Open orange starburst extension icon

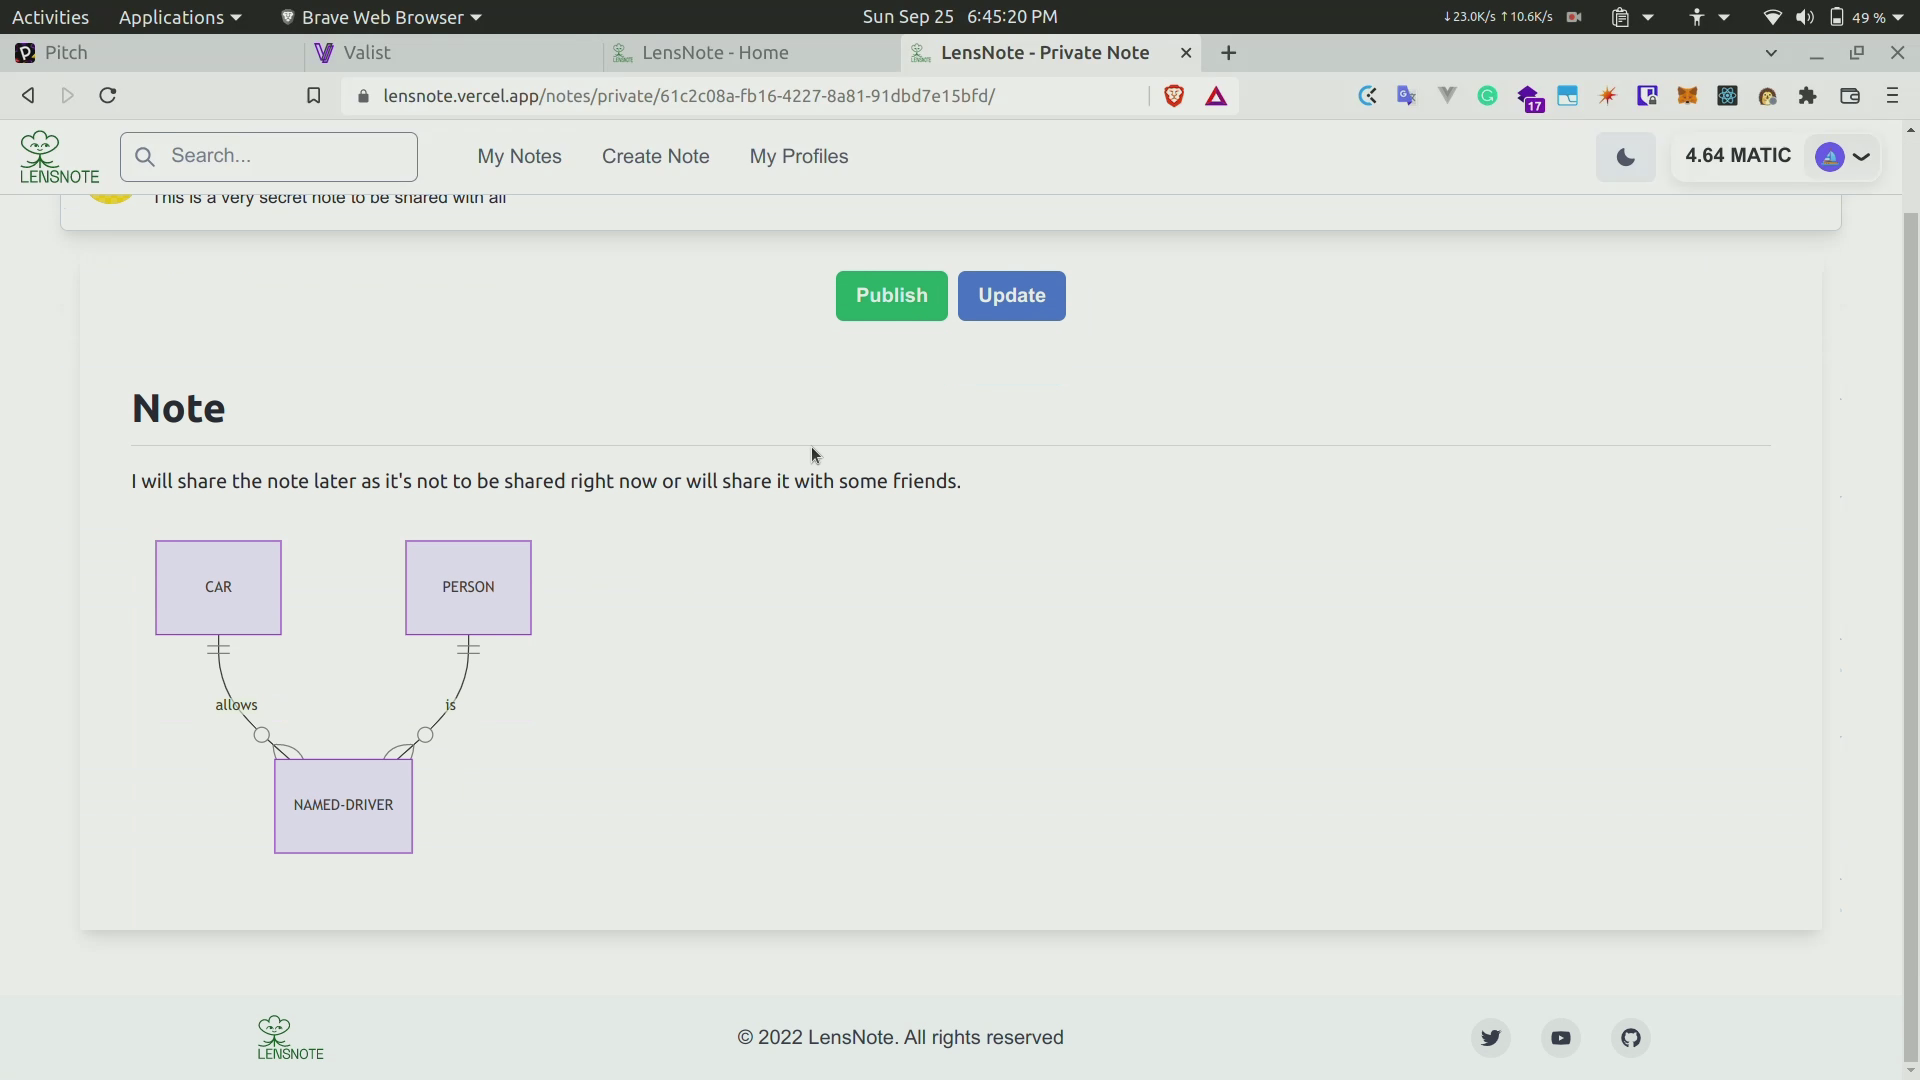click(x=1607, y=96)
